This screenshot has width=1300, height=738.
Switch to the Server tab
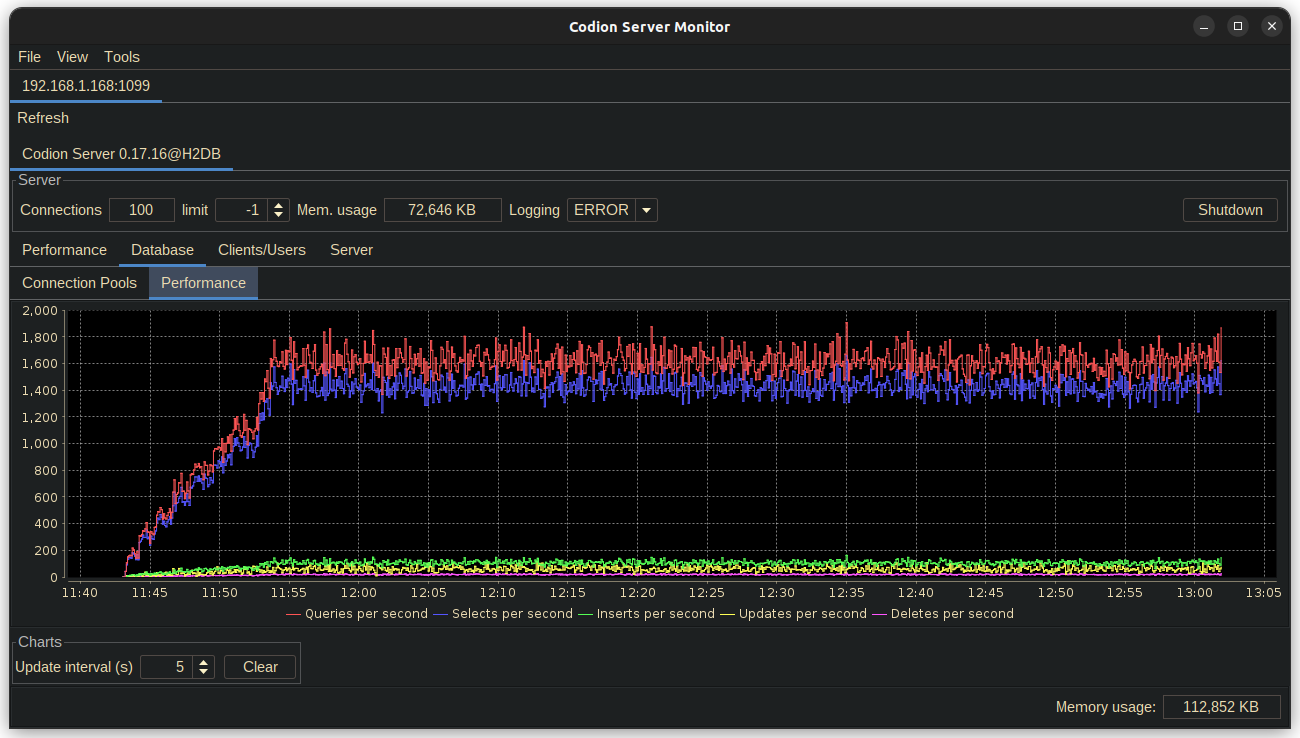(351, 250)
